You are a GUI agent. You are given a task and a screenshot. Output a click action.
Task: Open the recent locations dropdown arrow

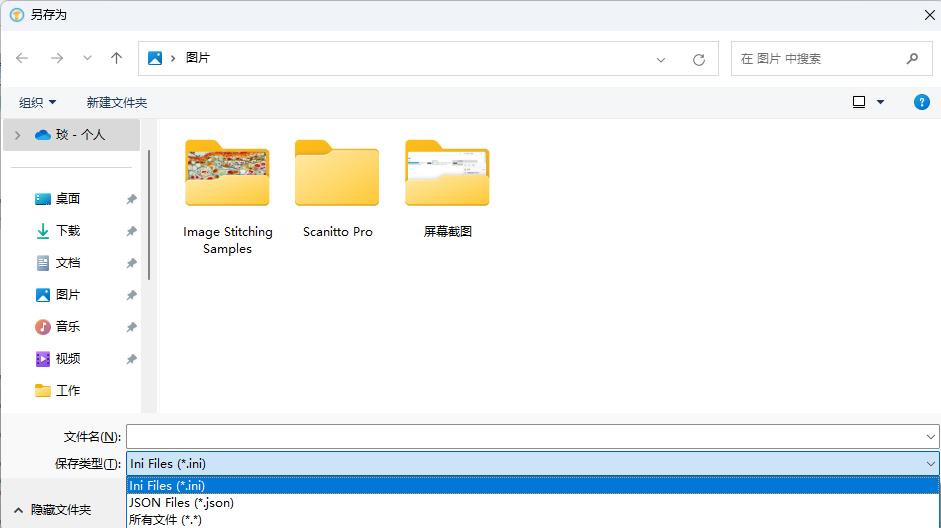coord(87,59)
